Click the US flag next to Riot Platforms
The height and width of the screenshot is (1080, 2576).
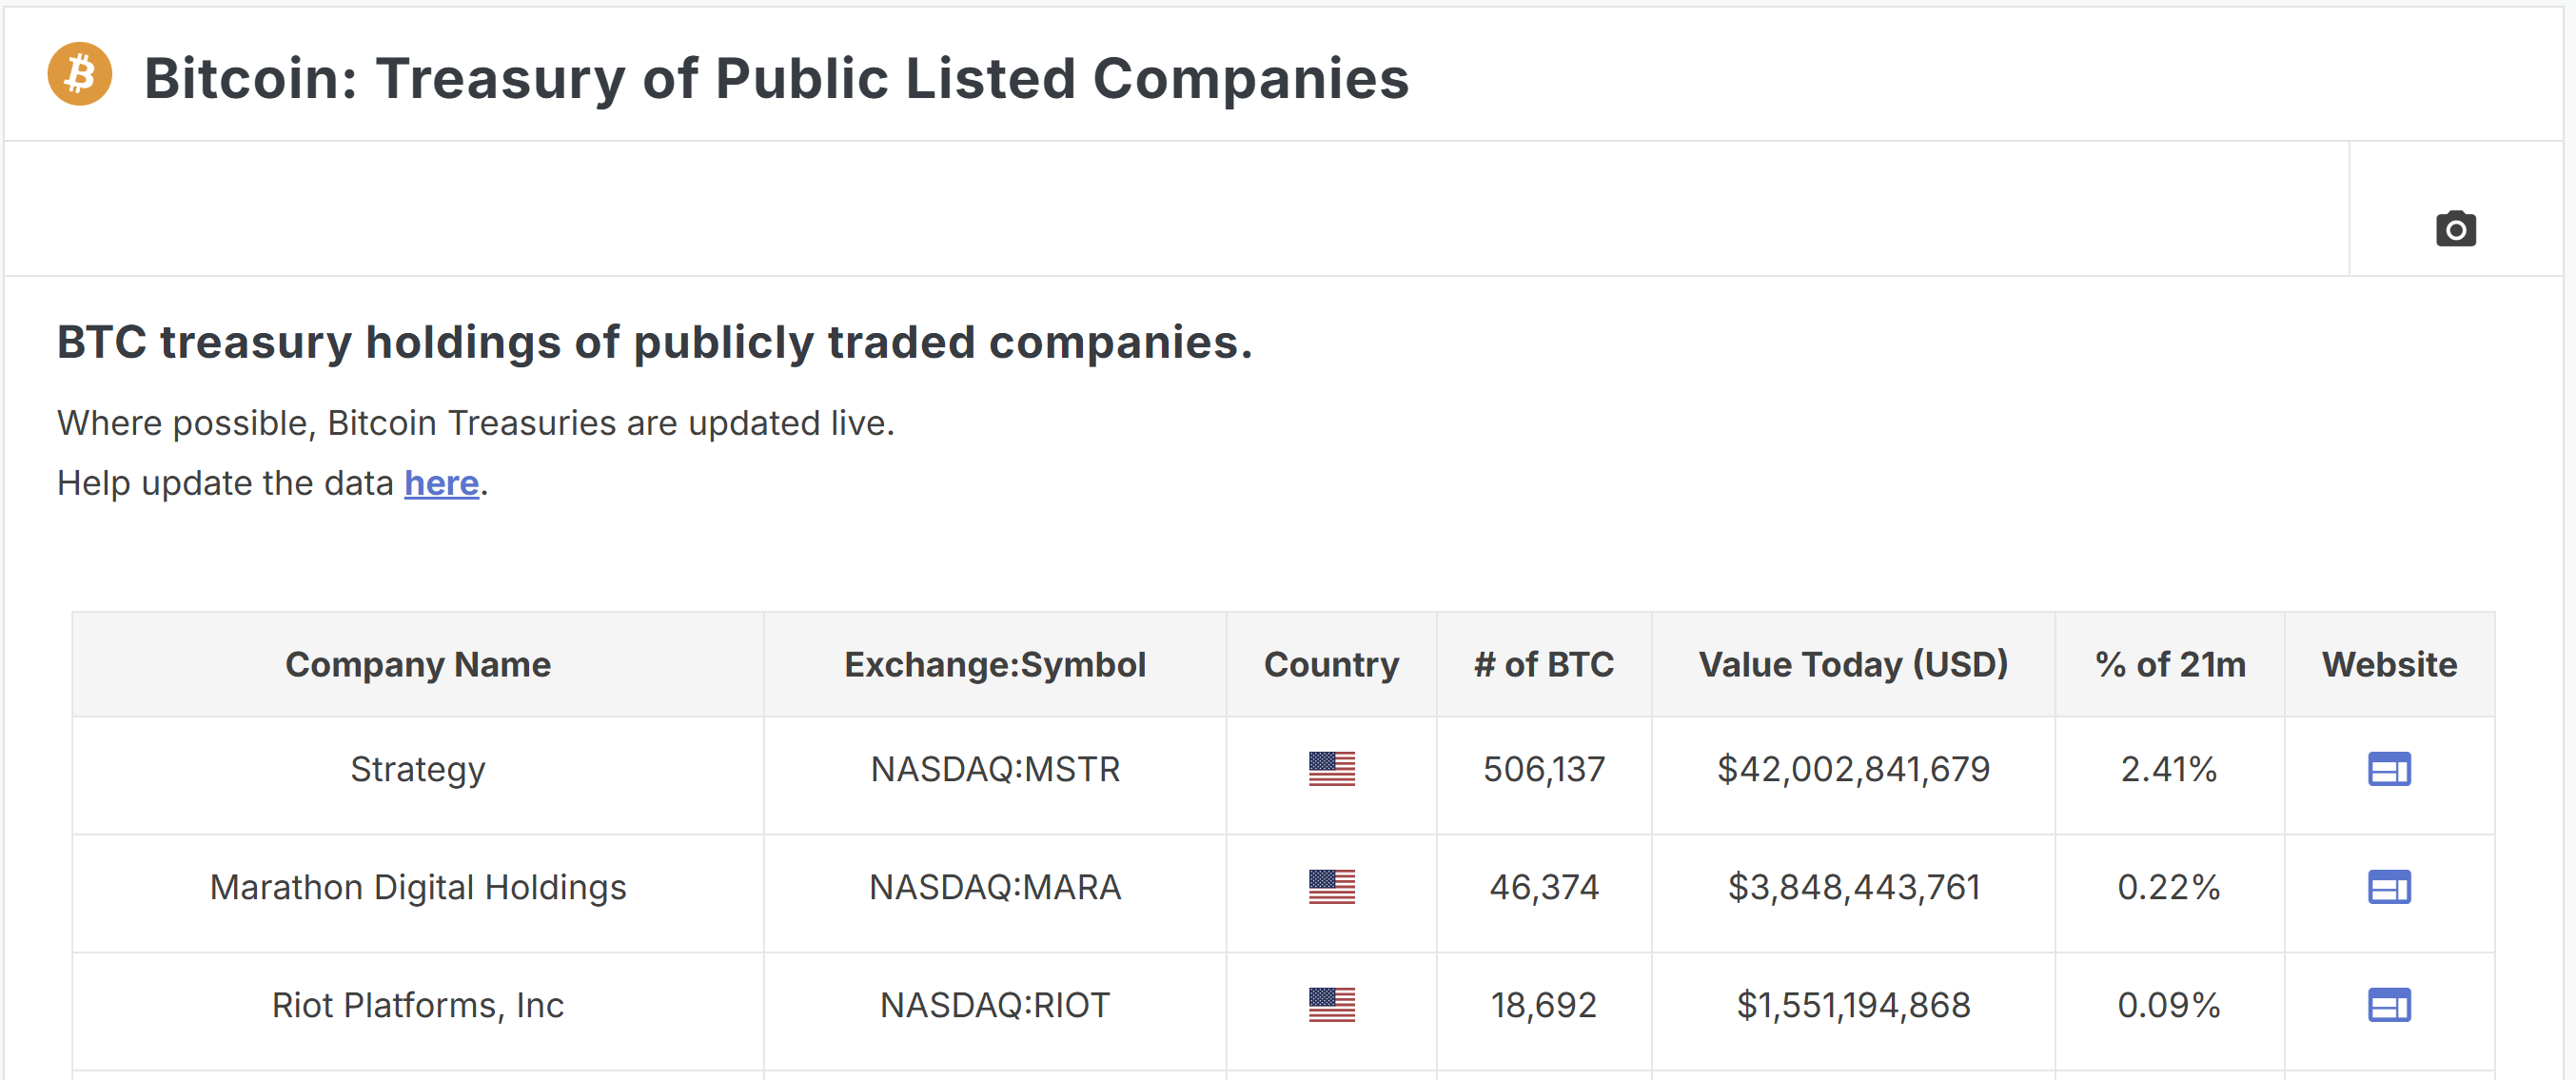pyautogui.click(x=1331, y=1006)
